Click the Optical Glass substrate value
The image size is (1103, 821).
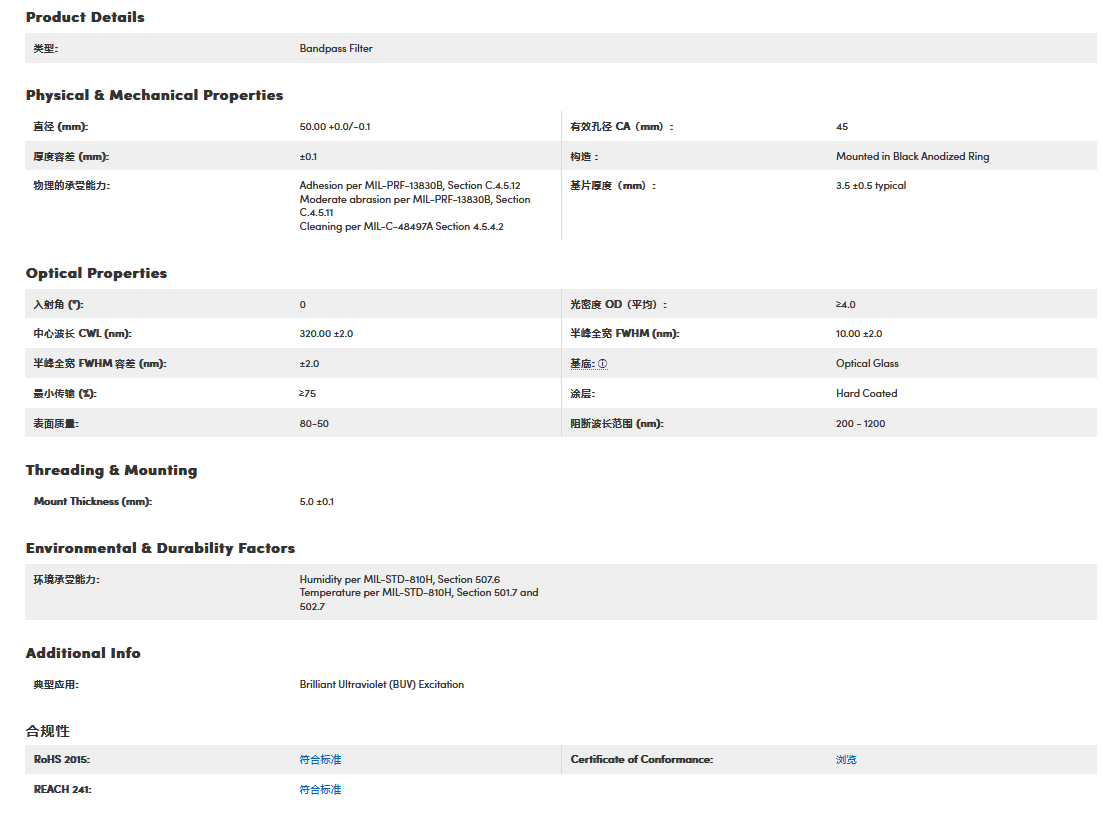[x=867, y=364]
